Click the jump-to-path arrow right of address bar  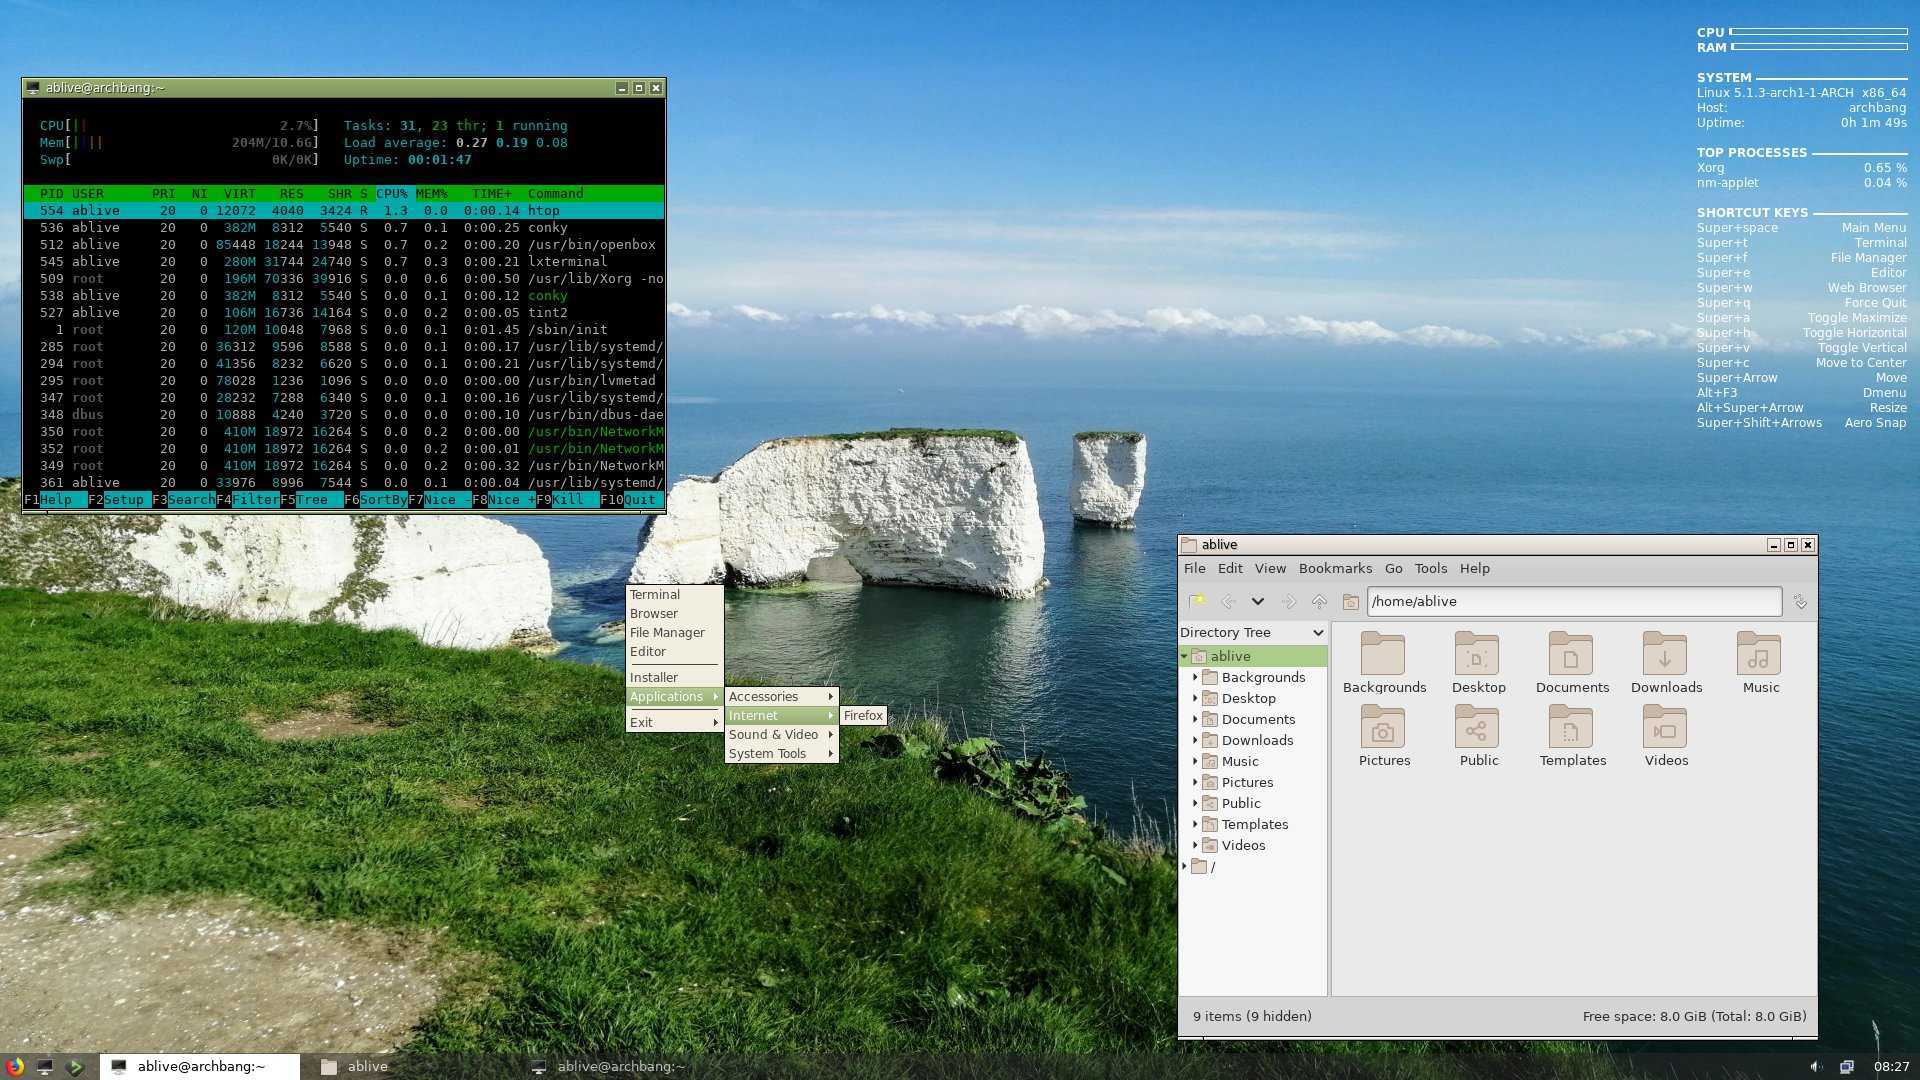(x=1800, y=602)
